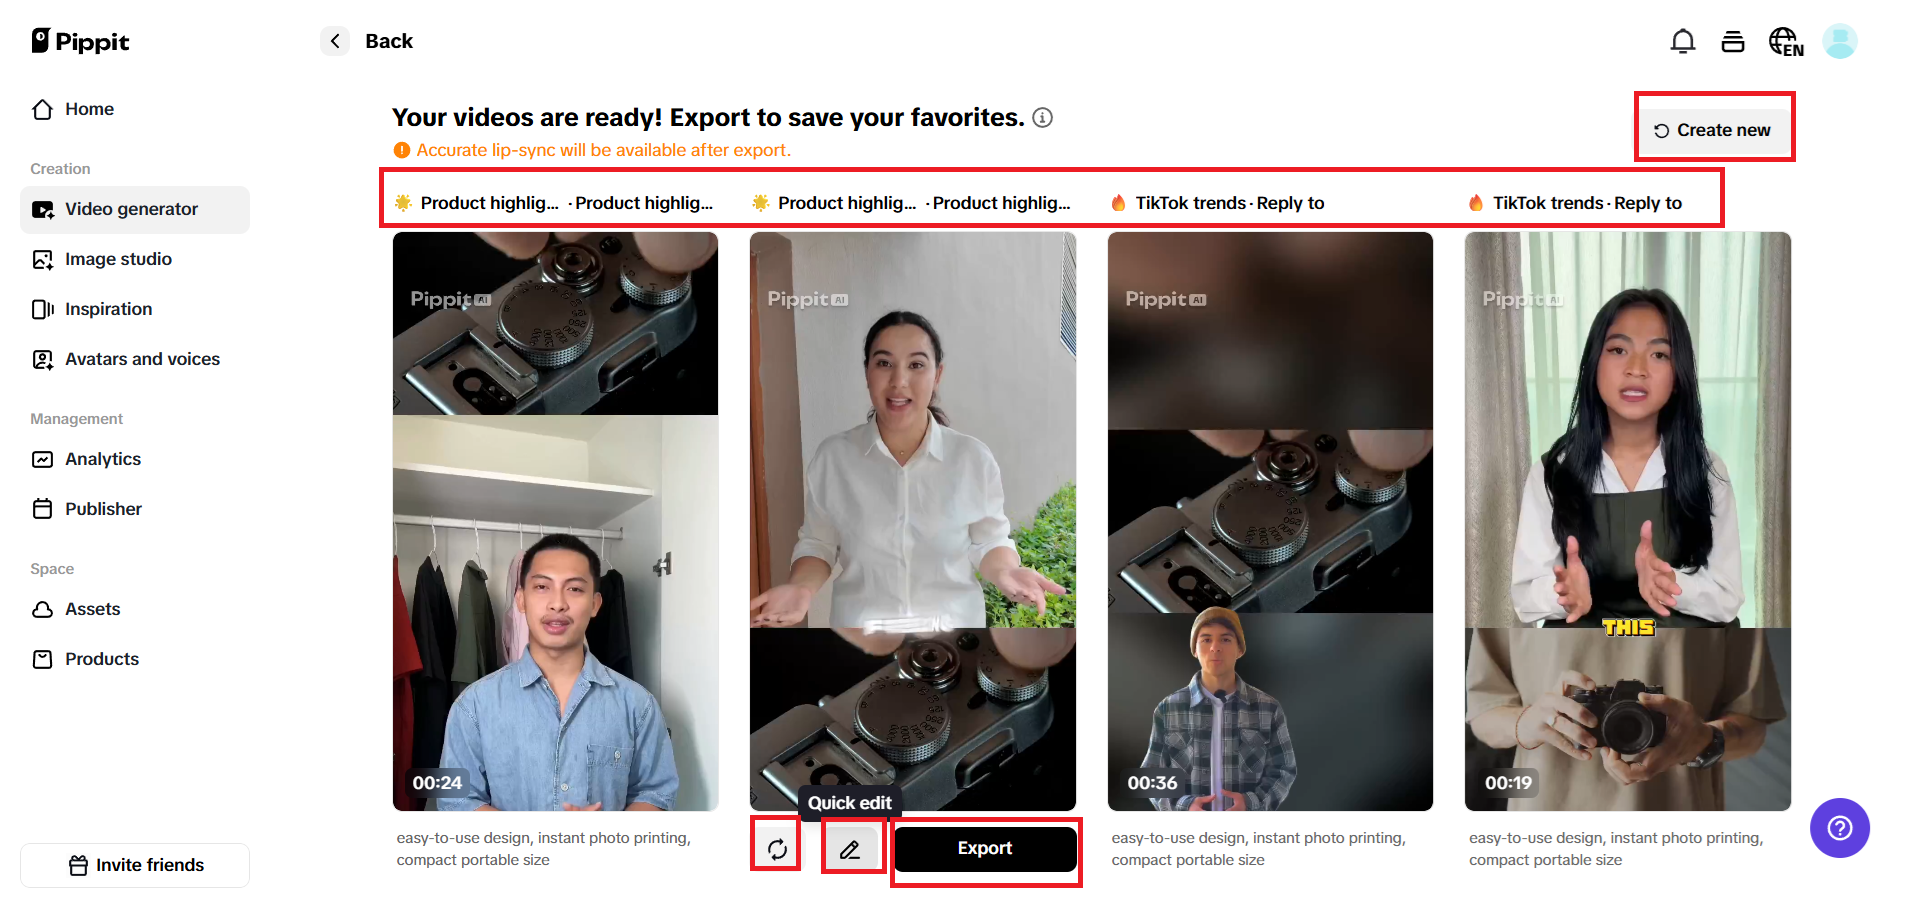This screenshot has height=898, width=1919.
Task: Play the 00:24 video thumbnail
Action: pos(555,521)
